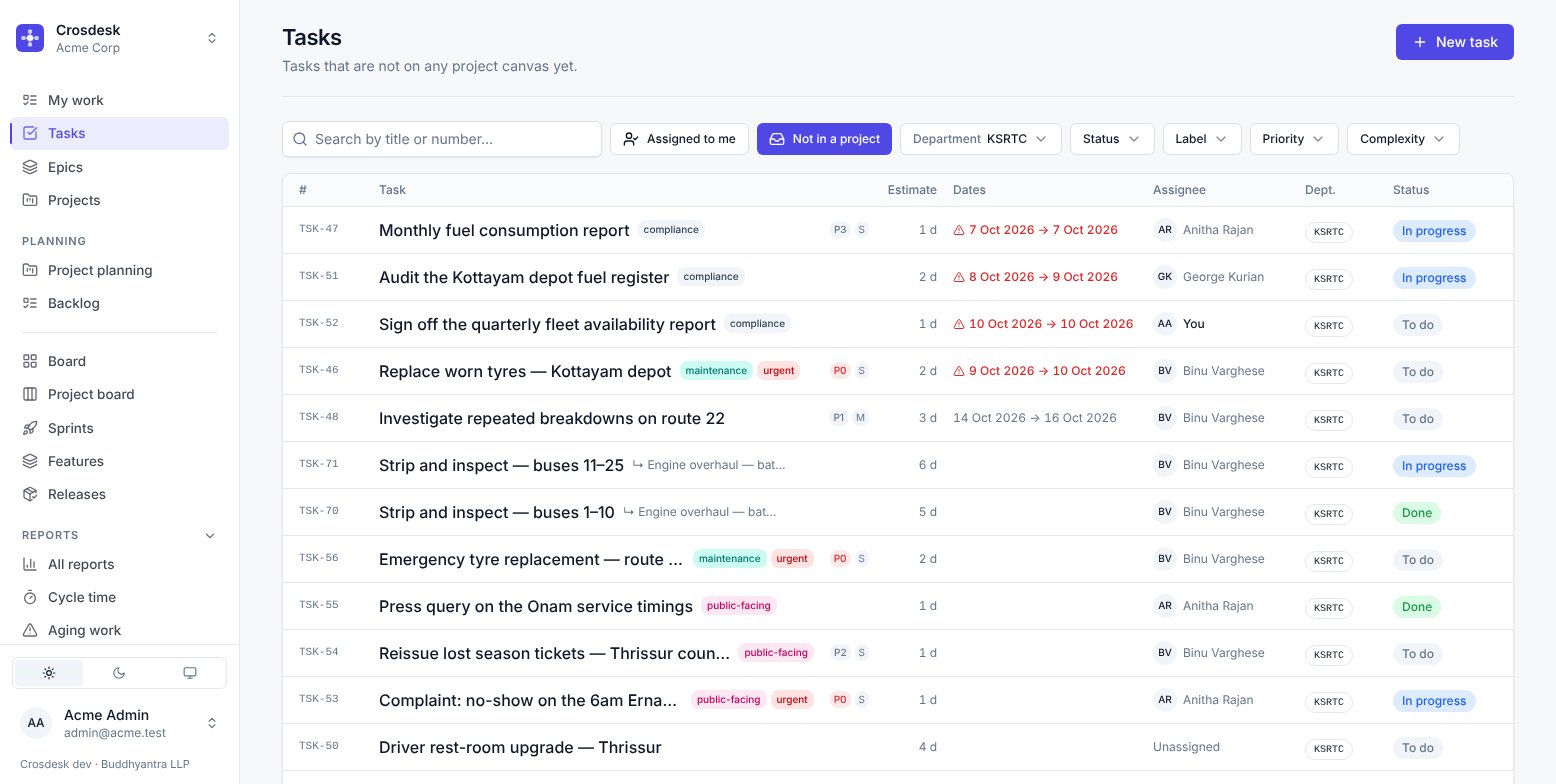The width and height of the screenshot is (1556, 784).
Task: Open task Investigate repeated breakdowns on route 22
Action: coord(552,418)
